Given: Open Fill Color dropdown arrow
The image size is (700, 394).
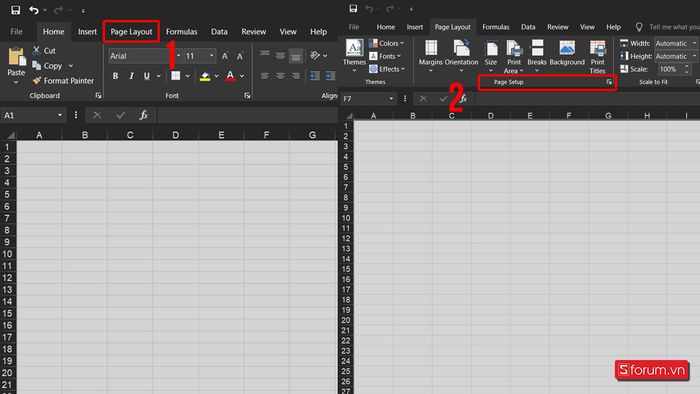Looking at the screenshot, I should 217,76.
